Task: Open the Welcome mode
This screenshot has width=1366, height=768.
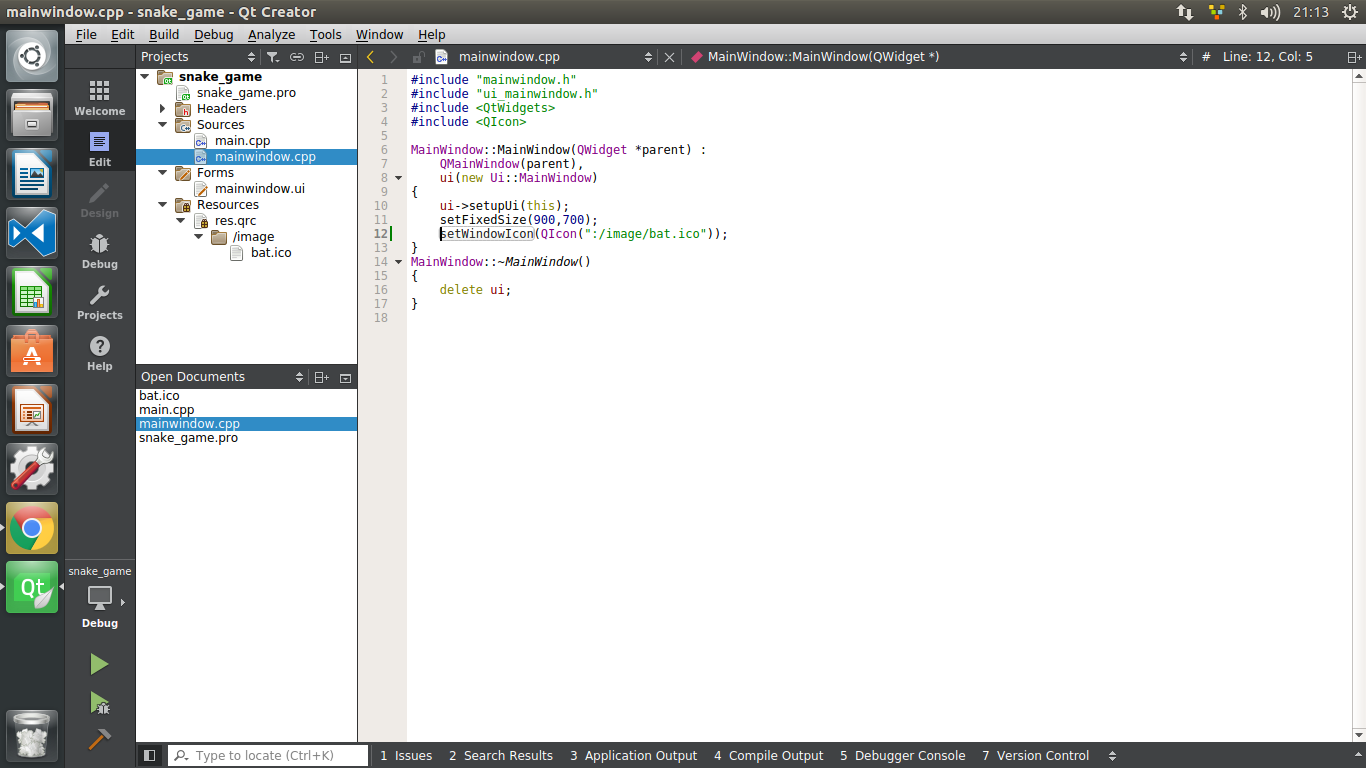Action: [x=100, y=98]
